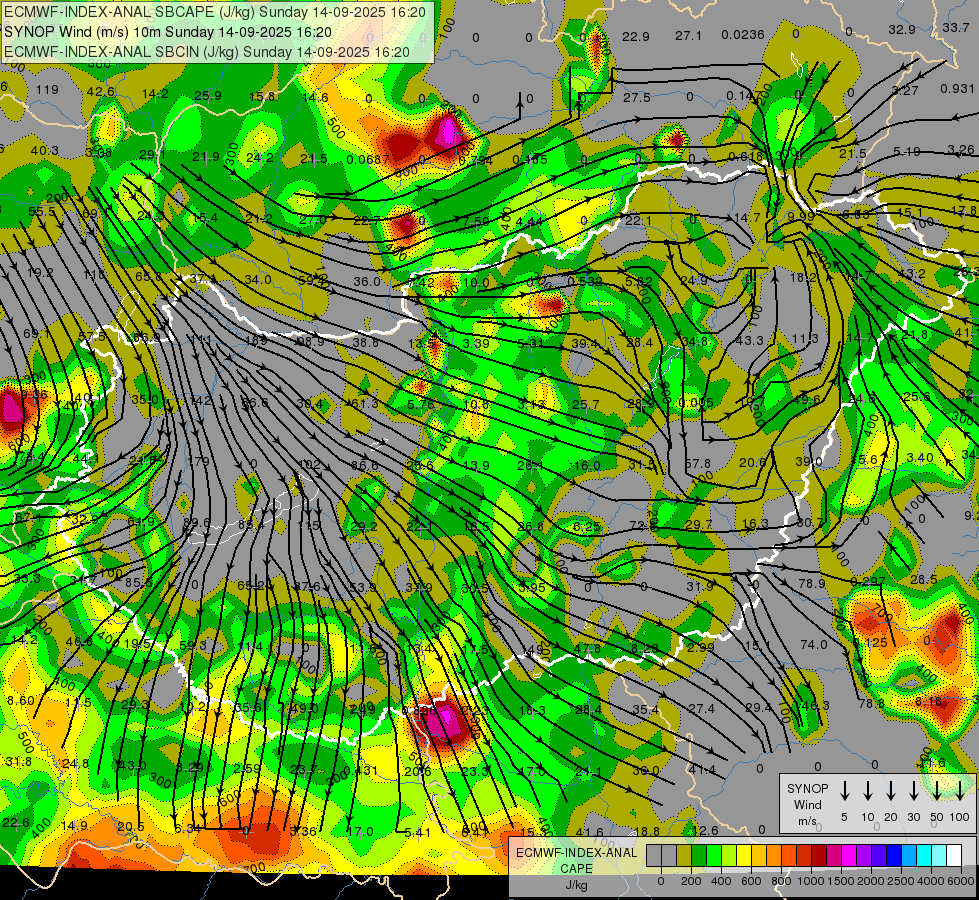Click the 1500 tick on CAPE scale
979x900 pixels.
point(841,881)
